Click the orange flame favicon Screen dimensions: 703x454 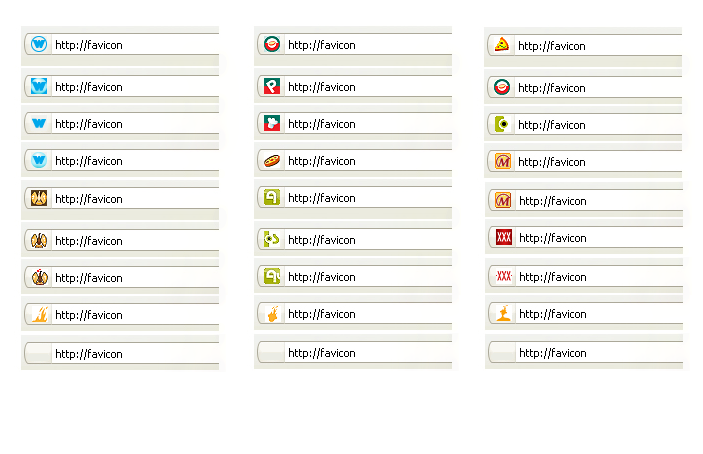coord(39,315)
